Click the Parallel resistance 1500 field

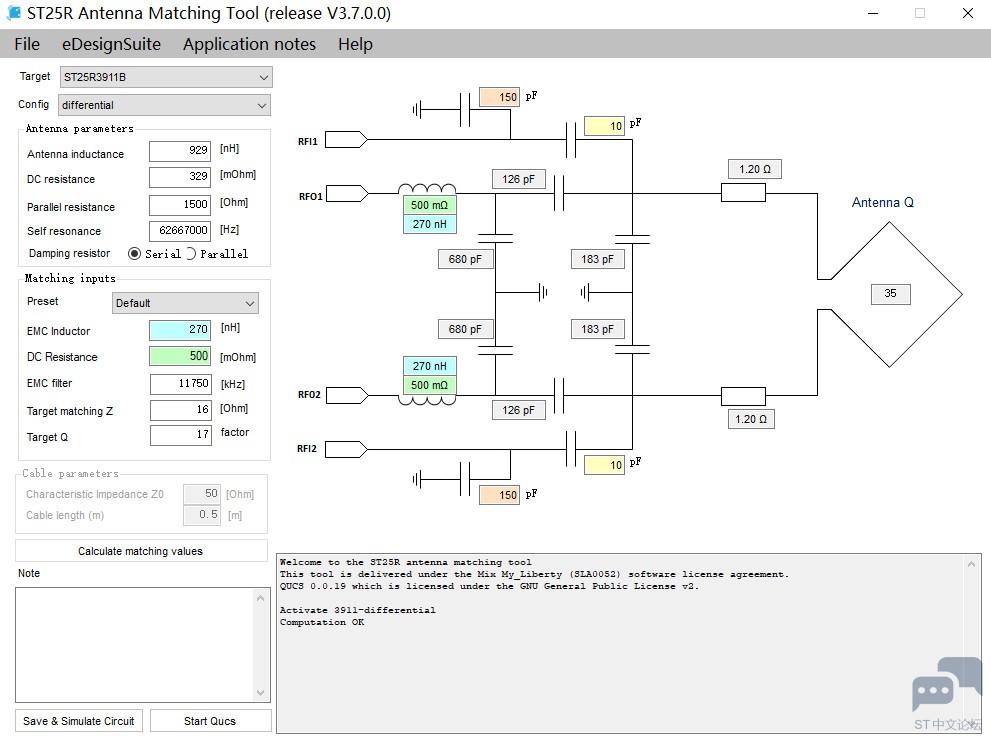(x=179, y=205)
